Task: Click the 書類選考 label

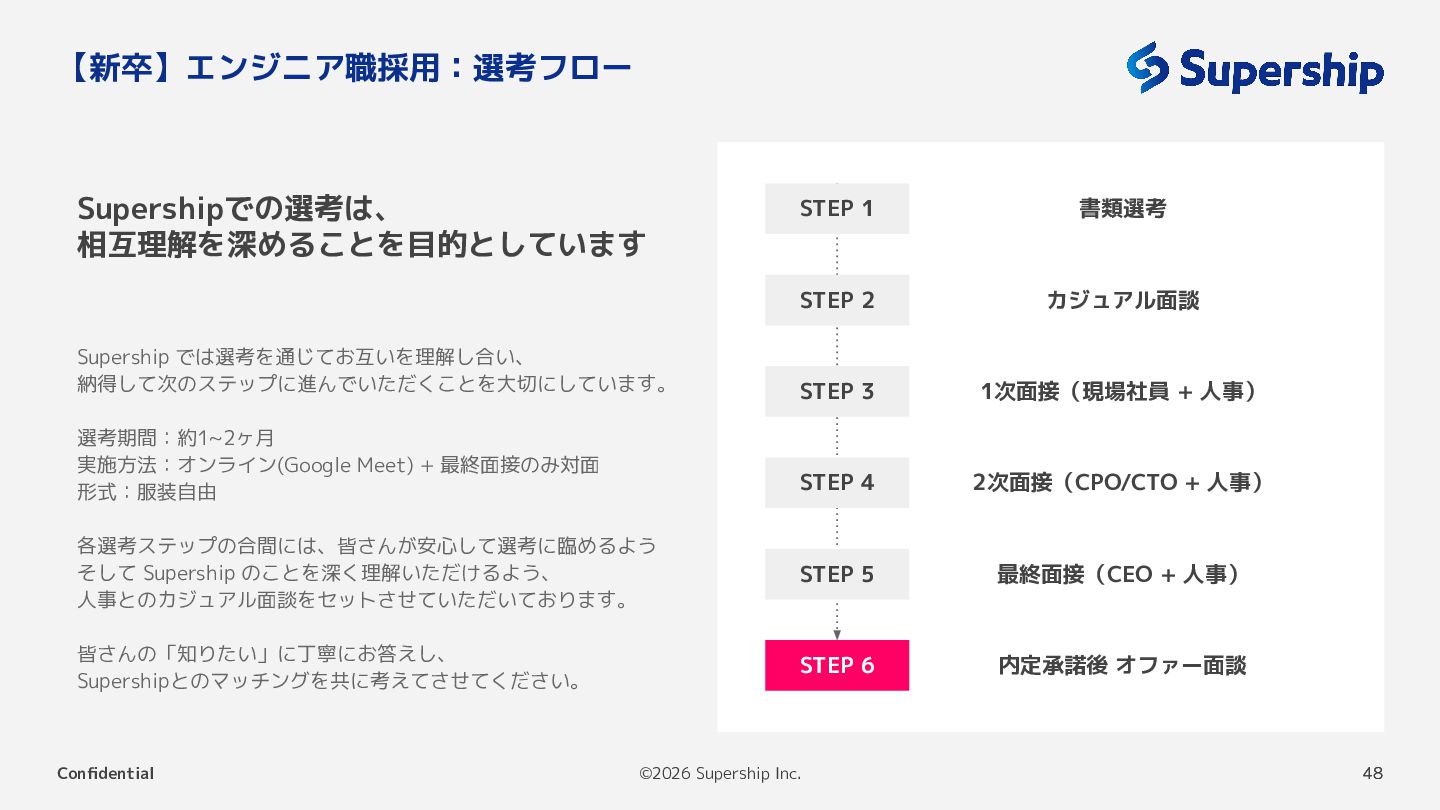Action: [1122, 209]
